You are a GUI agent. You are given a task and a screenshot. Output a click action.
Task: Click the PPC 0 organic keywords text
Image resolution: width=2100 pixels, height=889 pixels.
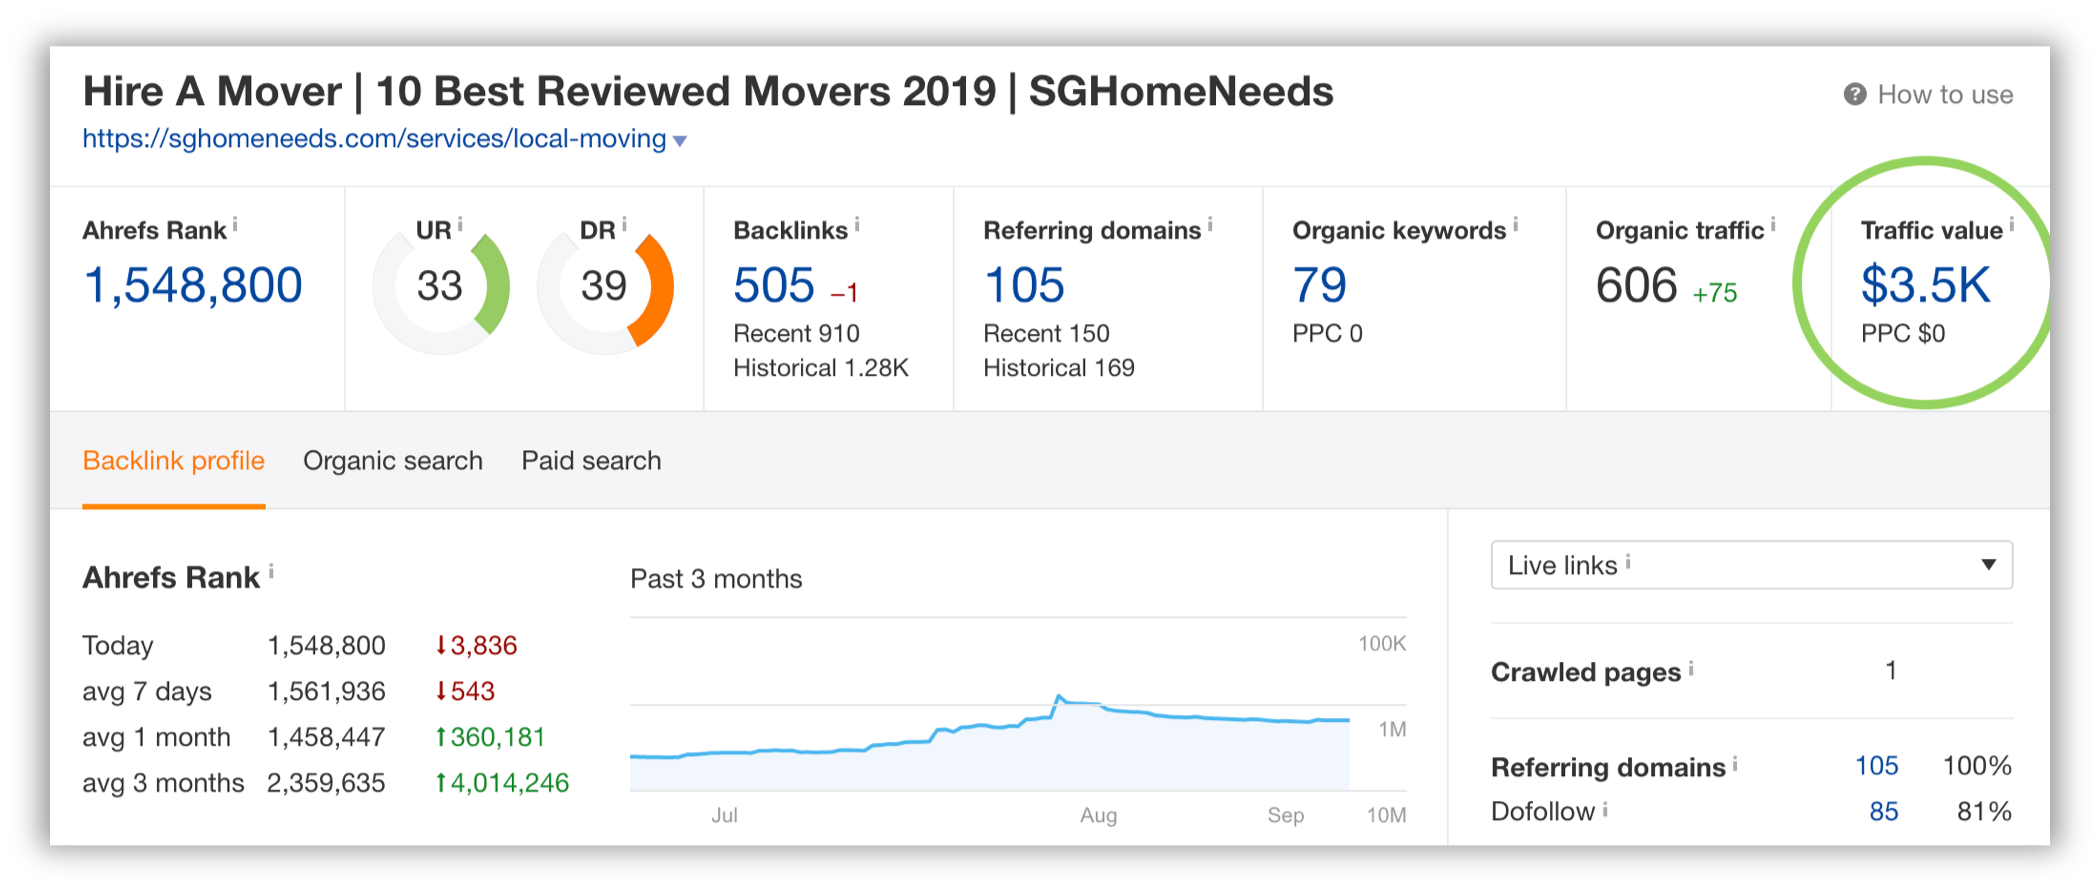[1327, 333]
